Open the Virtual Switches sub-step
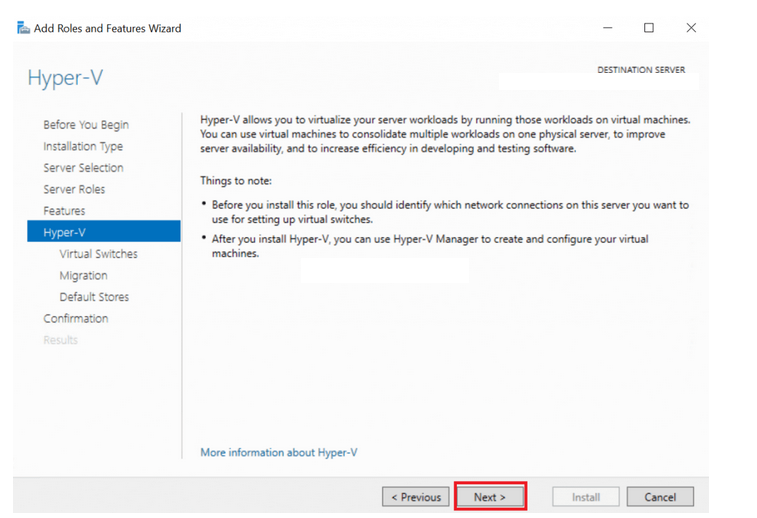The width and height of the screenshot is (757, 518). point(98,254)
